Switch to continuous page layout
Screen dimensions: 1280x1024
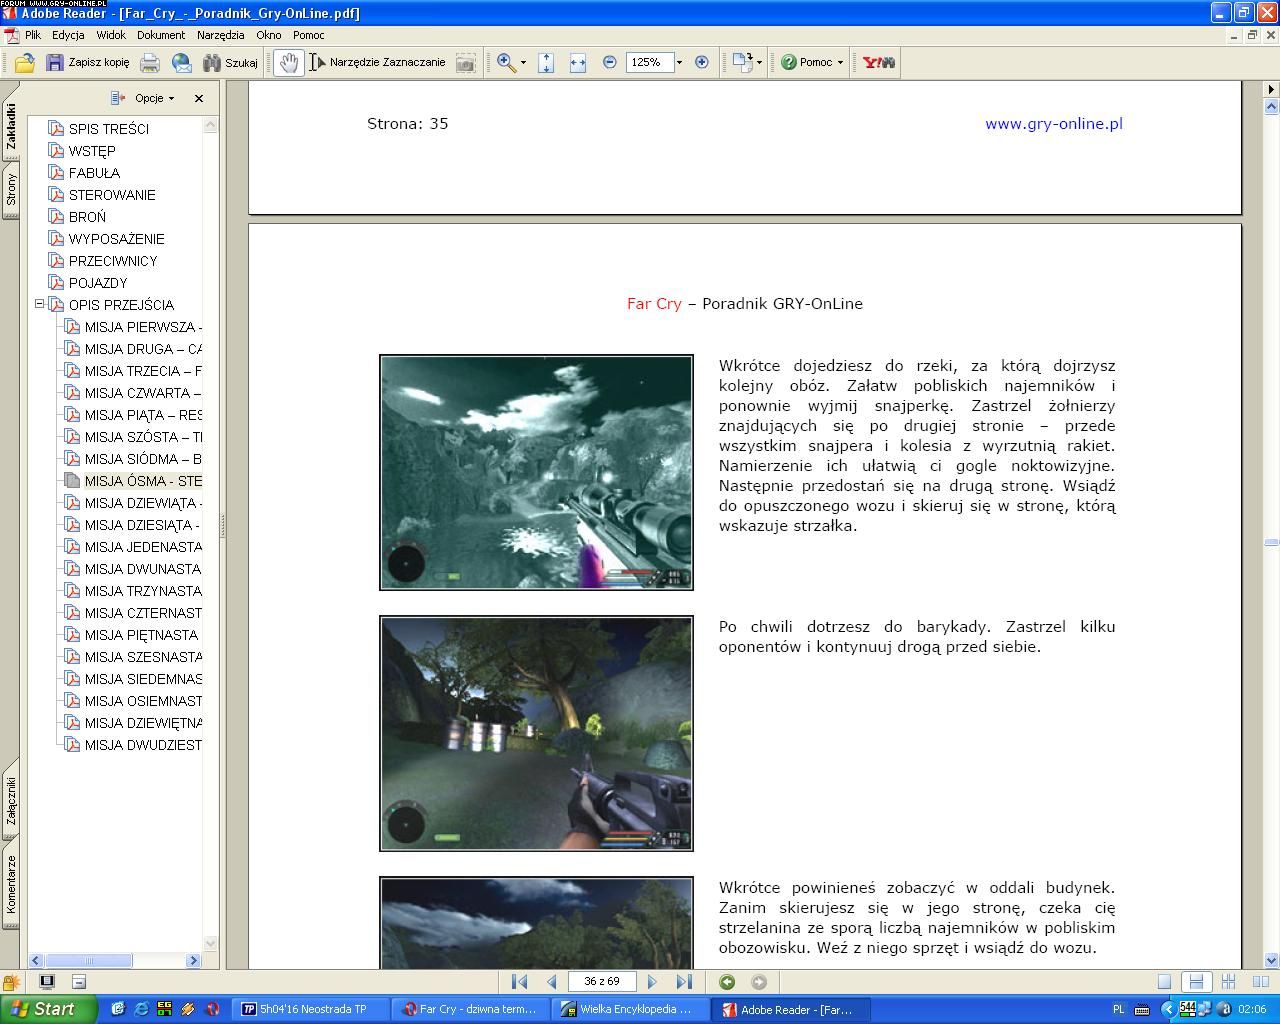[1195, 982]
